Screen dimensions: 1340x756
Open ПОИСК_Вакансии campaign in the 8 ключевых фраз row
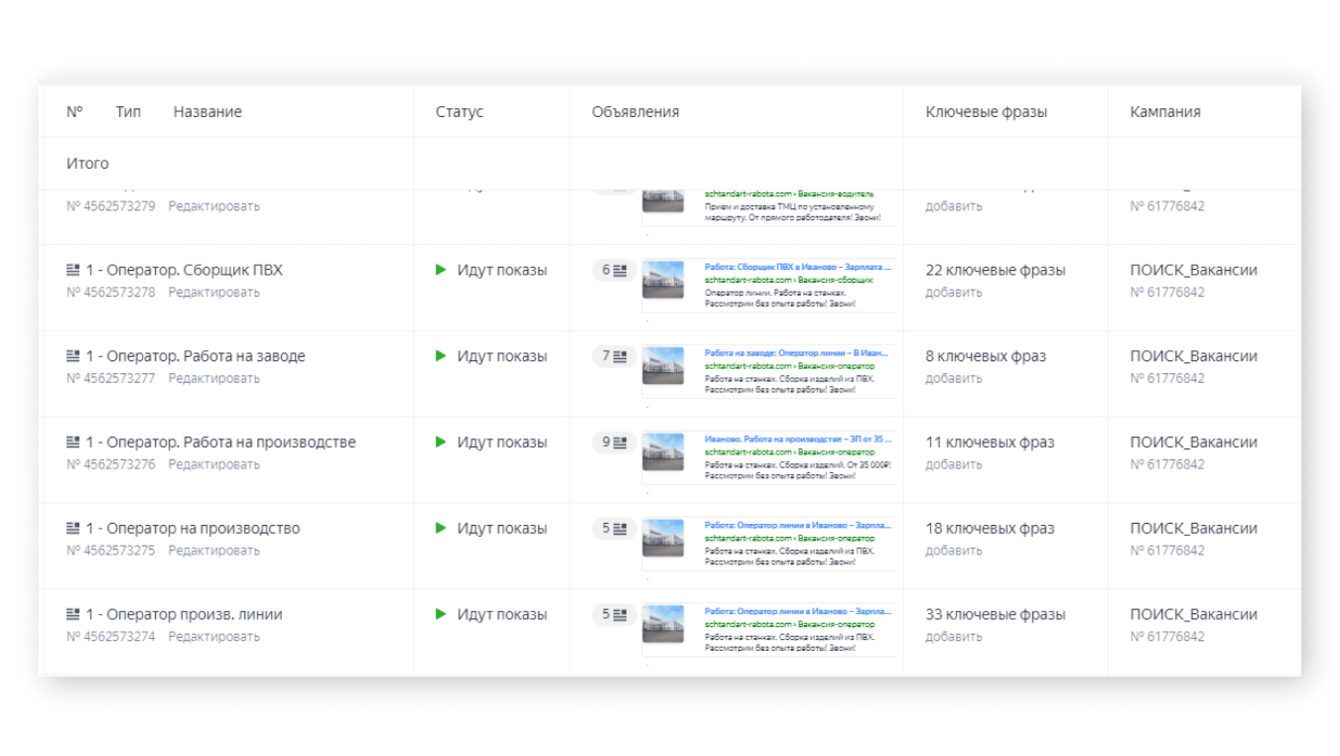[1193, 356]
